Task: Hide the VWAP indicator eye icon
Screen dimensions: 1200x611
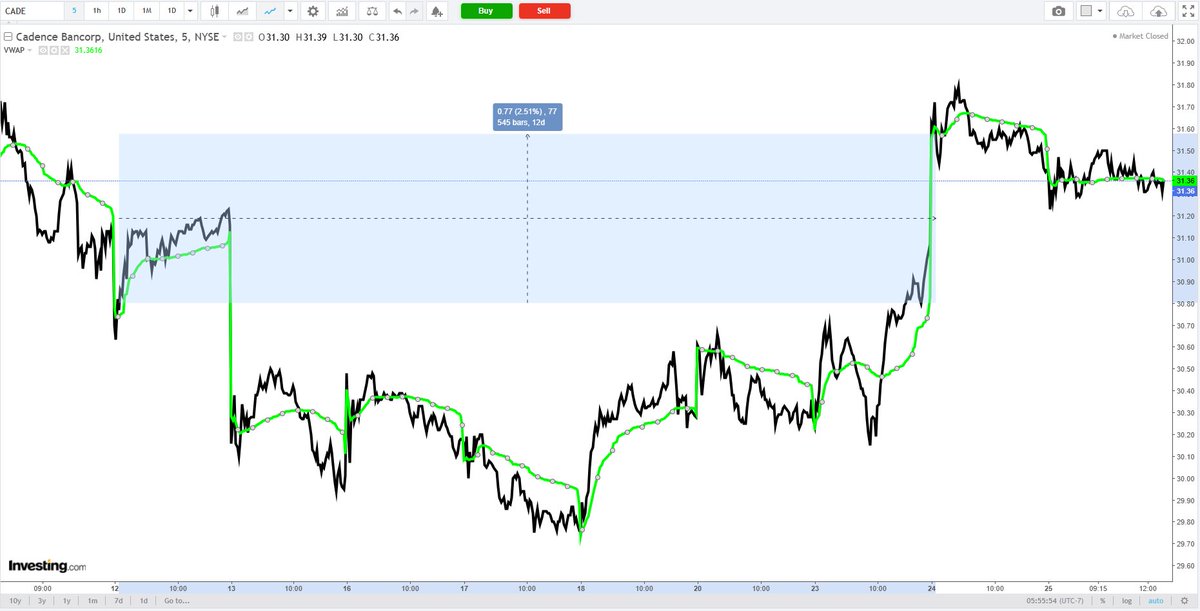Action: click(x=44, y=49)
